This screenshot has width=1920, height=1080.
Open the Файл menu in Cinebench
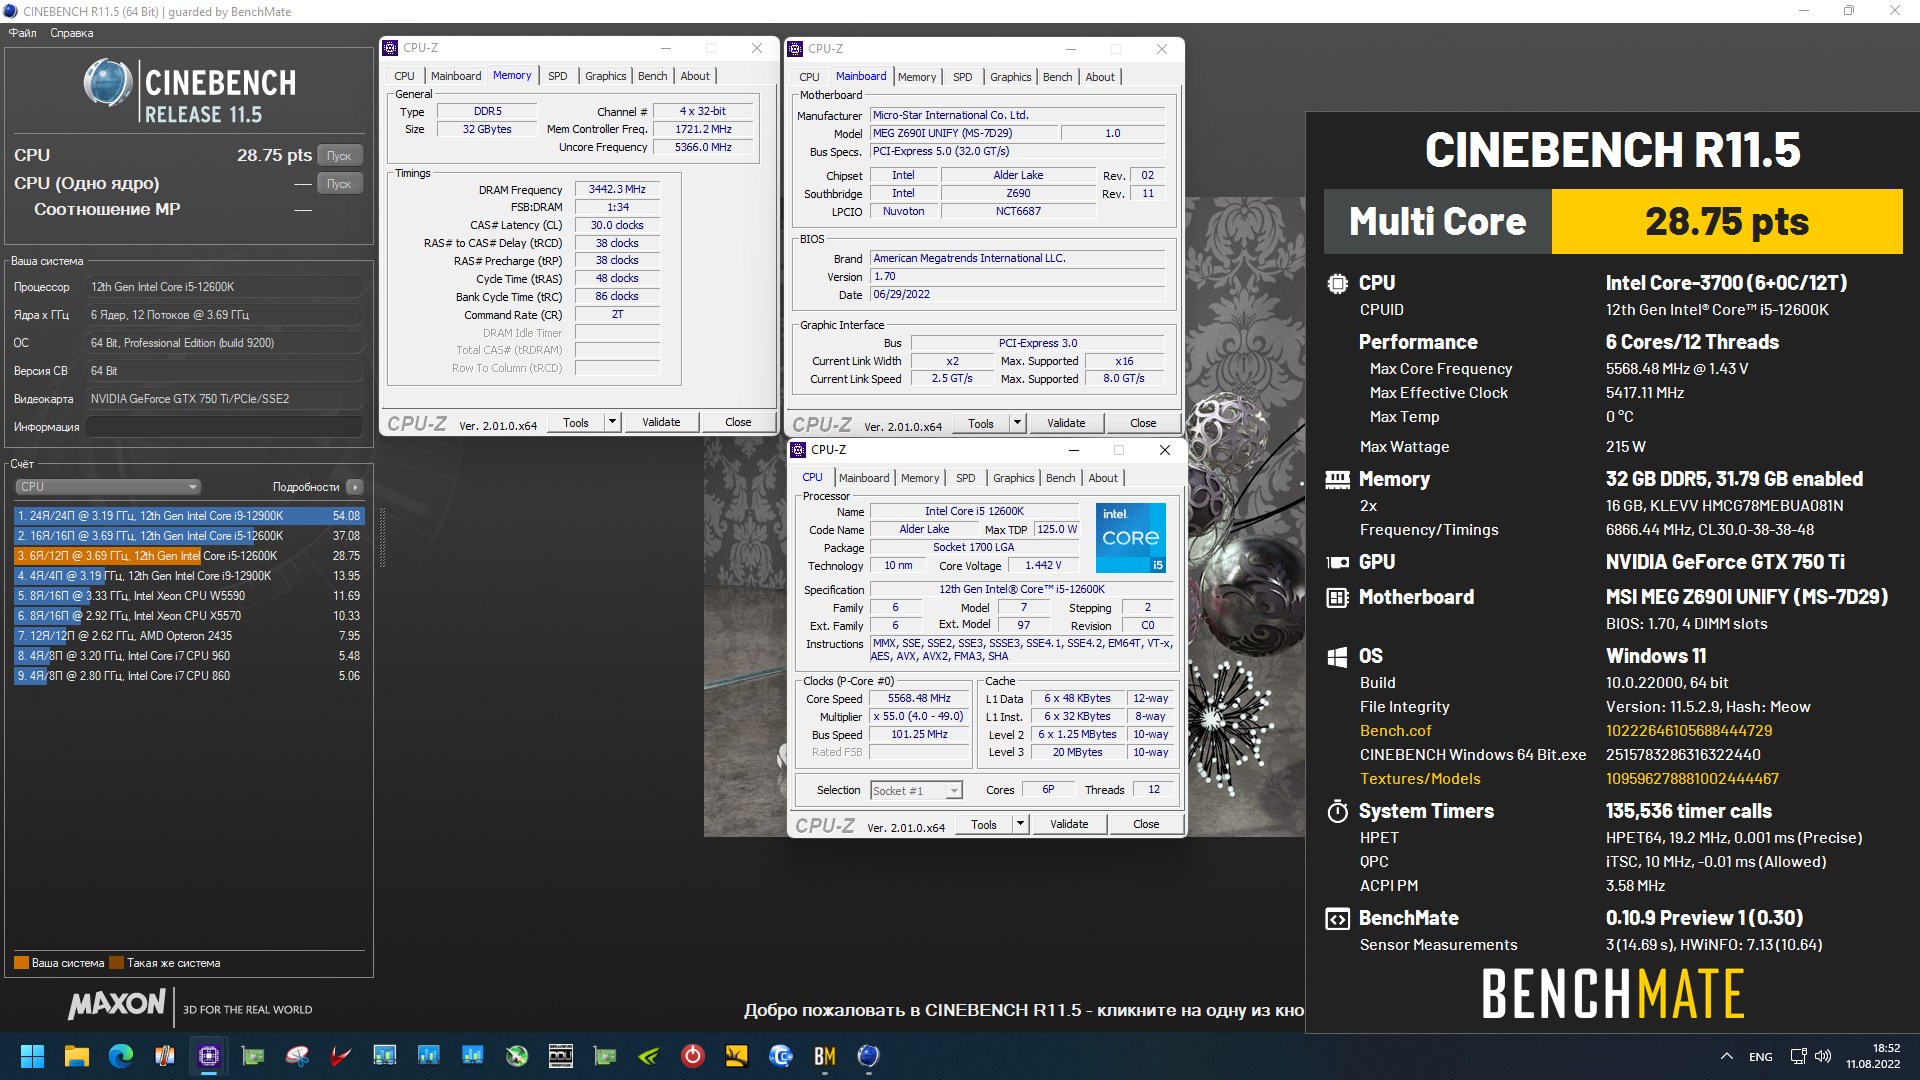pyautogui.click(x=22, y=33)
